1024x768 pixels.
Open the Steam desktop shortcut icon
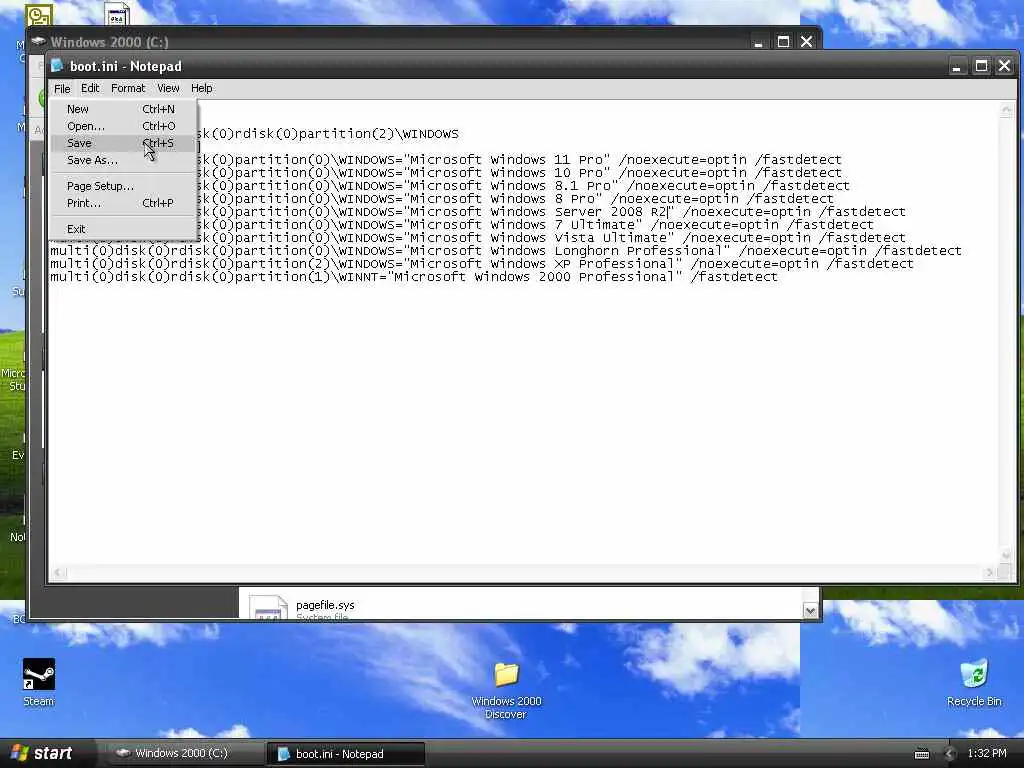pos(39,675)
